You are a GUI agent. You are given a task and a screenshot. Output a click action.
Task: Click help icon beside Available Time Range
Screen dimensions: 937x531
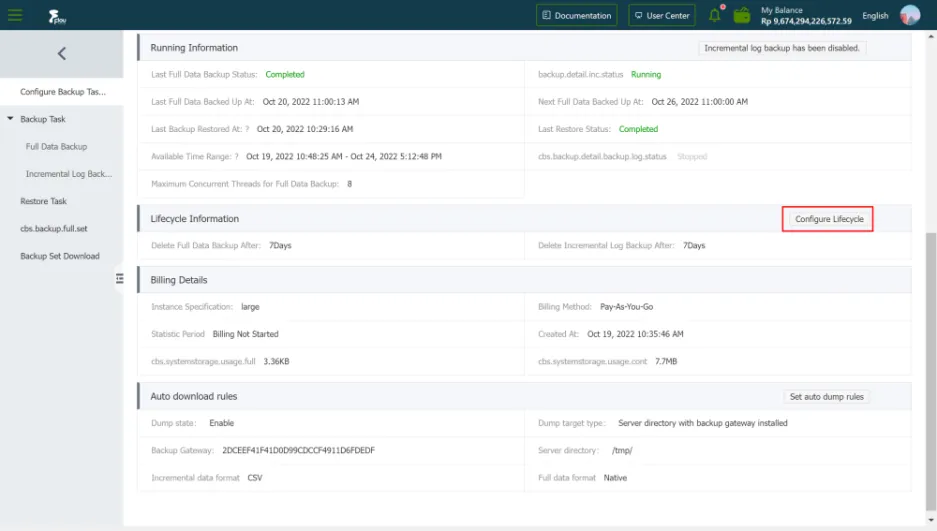point(236,157)
